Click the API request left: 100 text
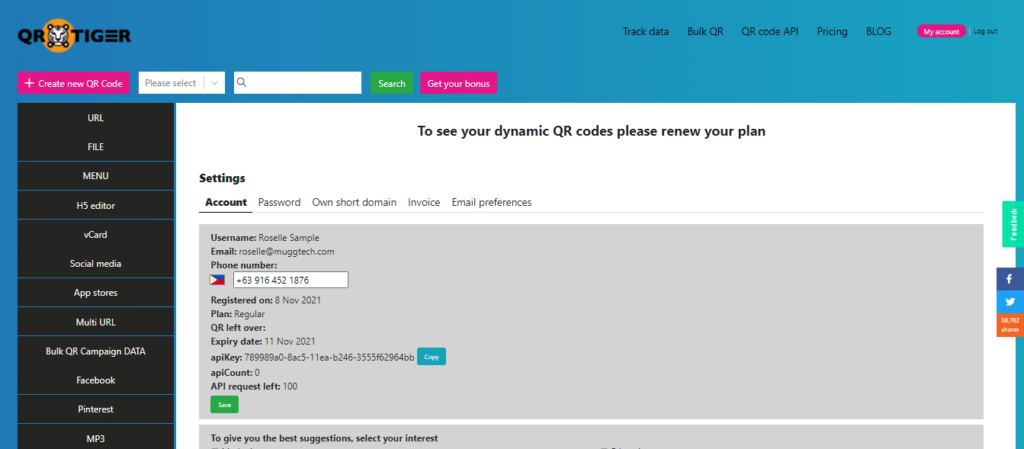The height and width of the screenshot is (449, 1024). point(254,386)
